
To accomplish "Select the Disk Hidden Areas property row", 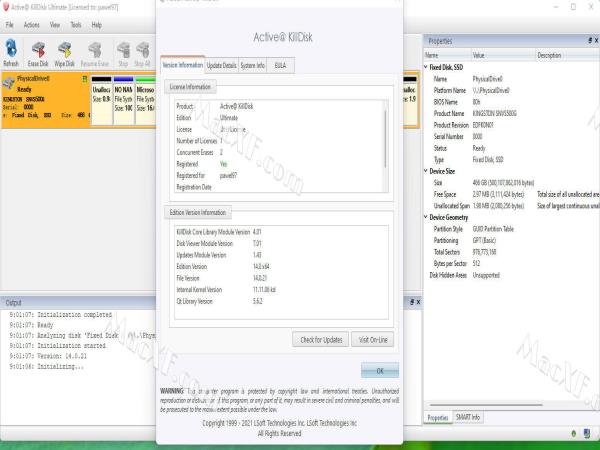I will click(x=512, y=275).
